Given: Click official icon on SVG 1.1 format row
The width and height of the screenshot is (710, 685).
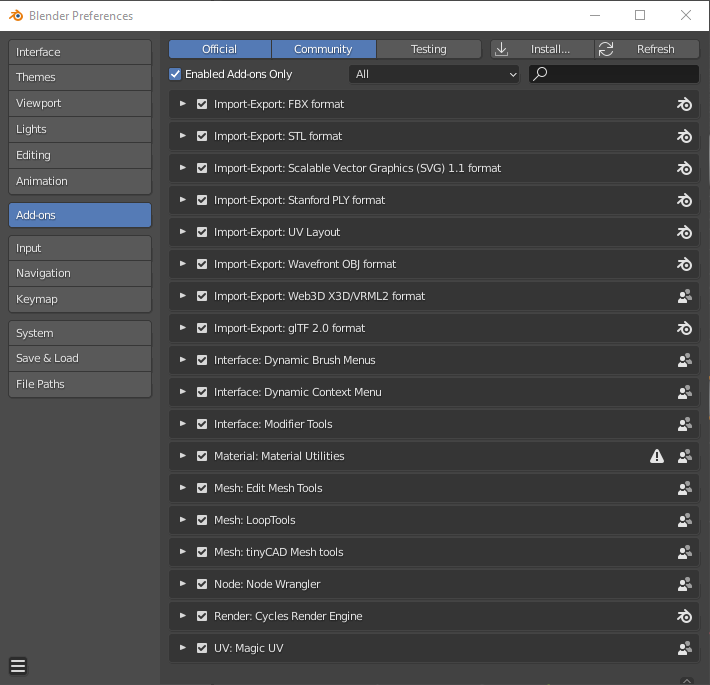Looking at the screenshot, I should pyautogui.click(x=684, y=168).
